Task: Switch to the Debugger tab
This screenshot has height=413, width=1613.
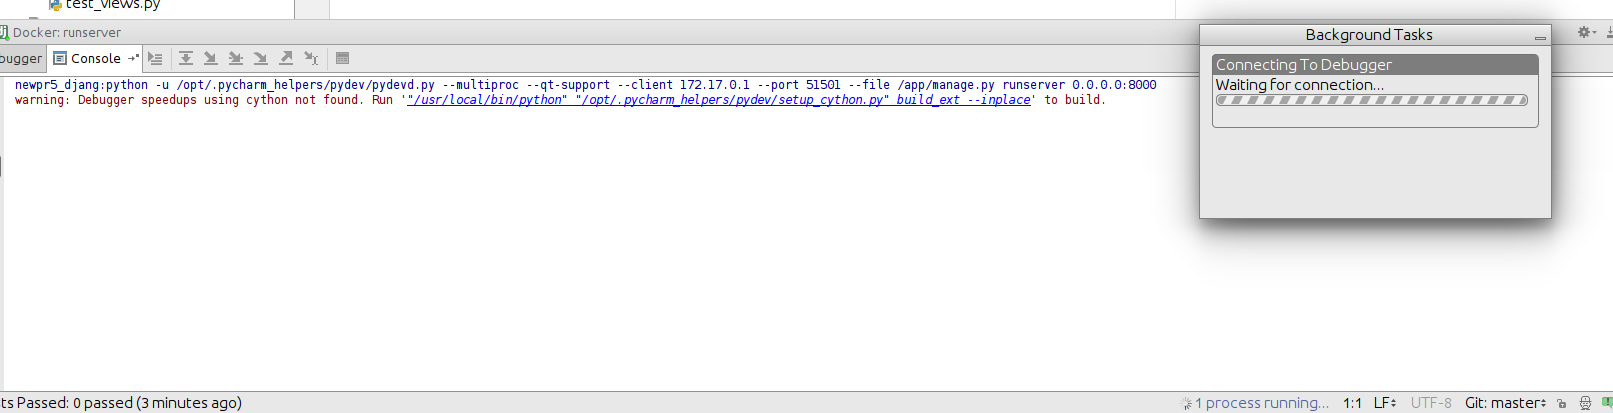Action: [21, 58]
